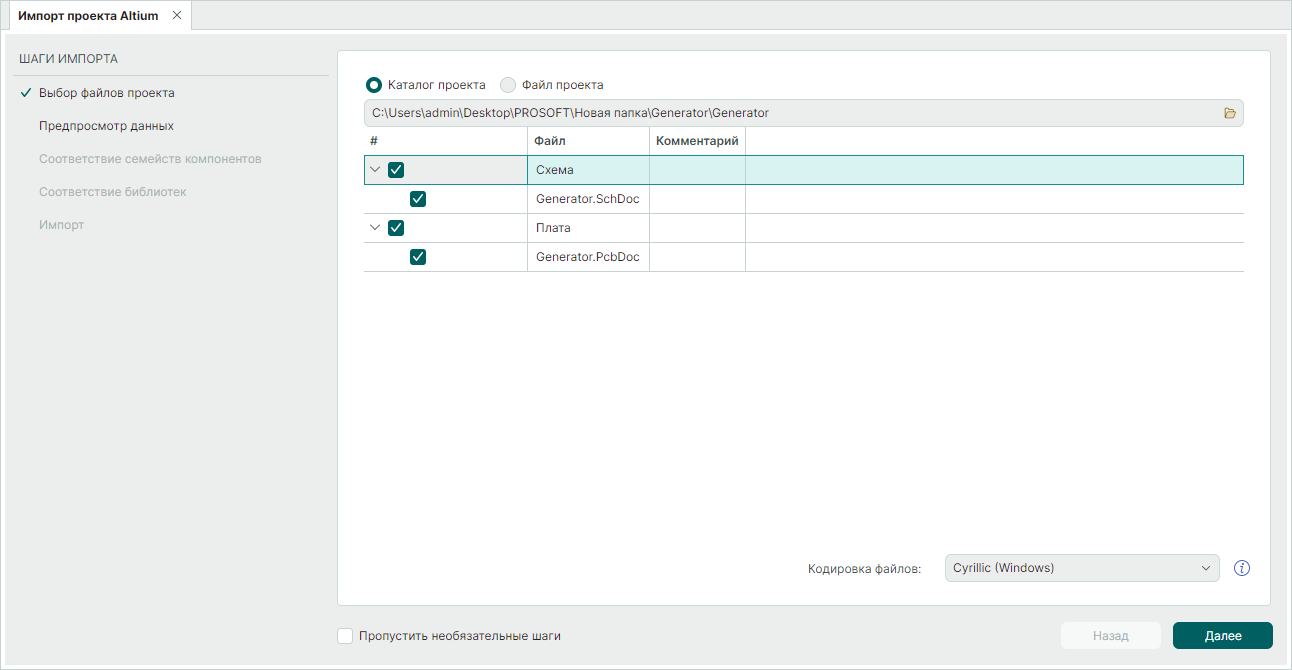This screenshot has height=670, width=1292.
Task: Toggle the Generator.PcbDoc file checkbox
Action: tap(418, 257)
